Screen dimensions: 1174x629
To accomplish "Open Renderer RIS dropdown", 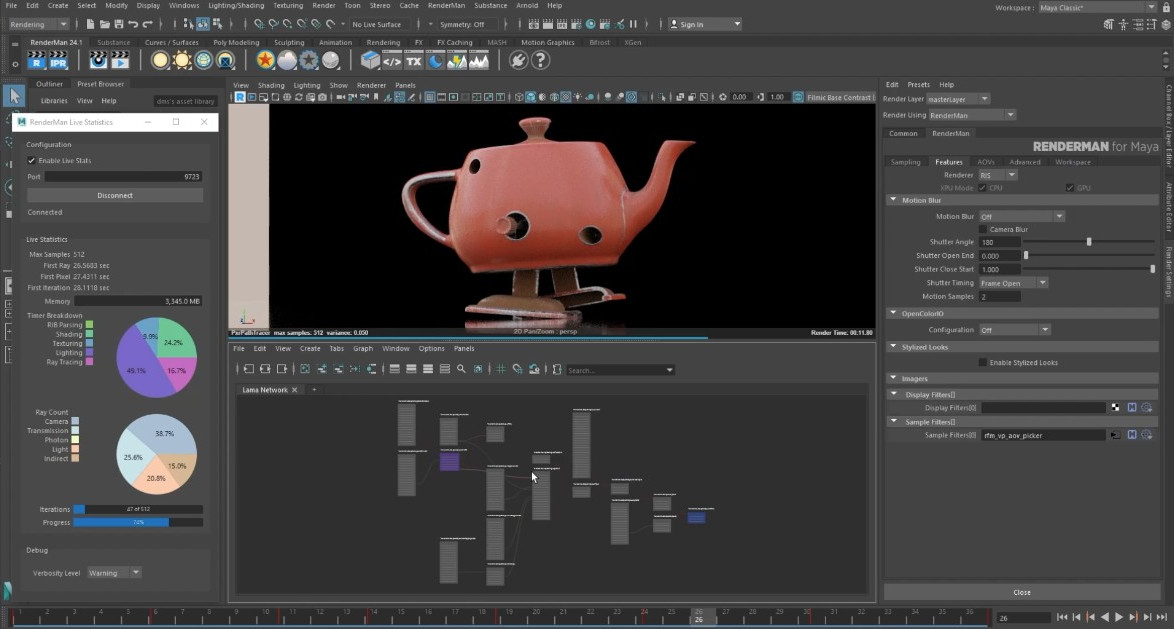I will click(x=997, y=175).
